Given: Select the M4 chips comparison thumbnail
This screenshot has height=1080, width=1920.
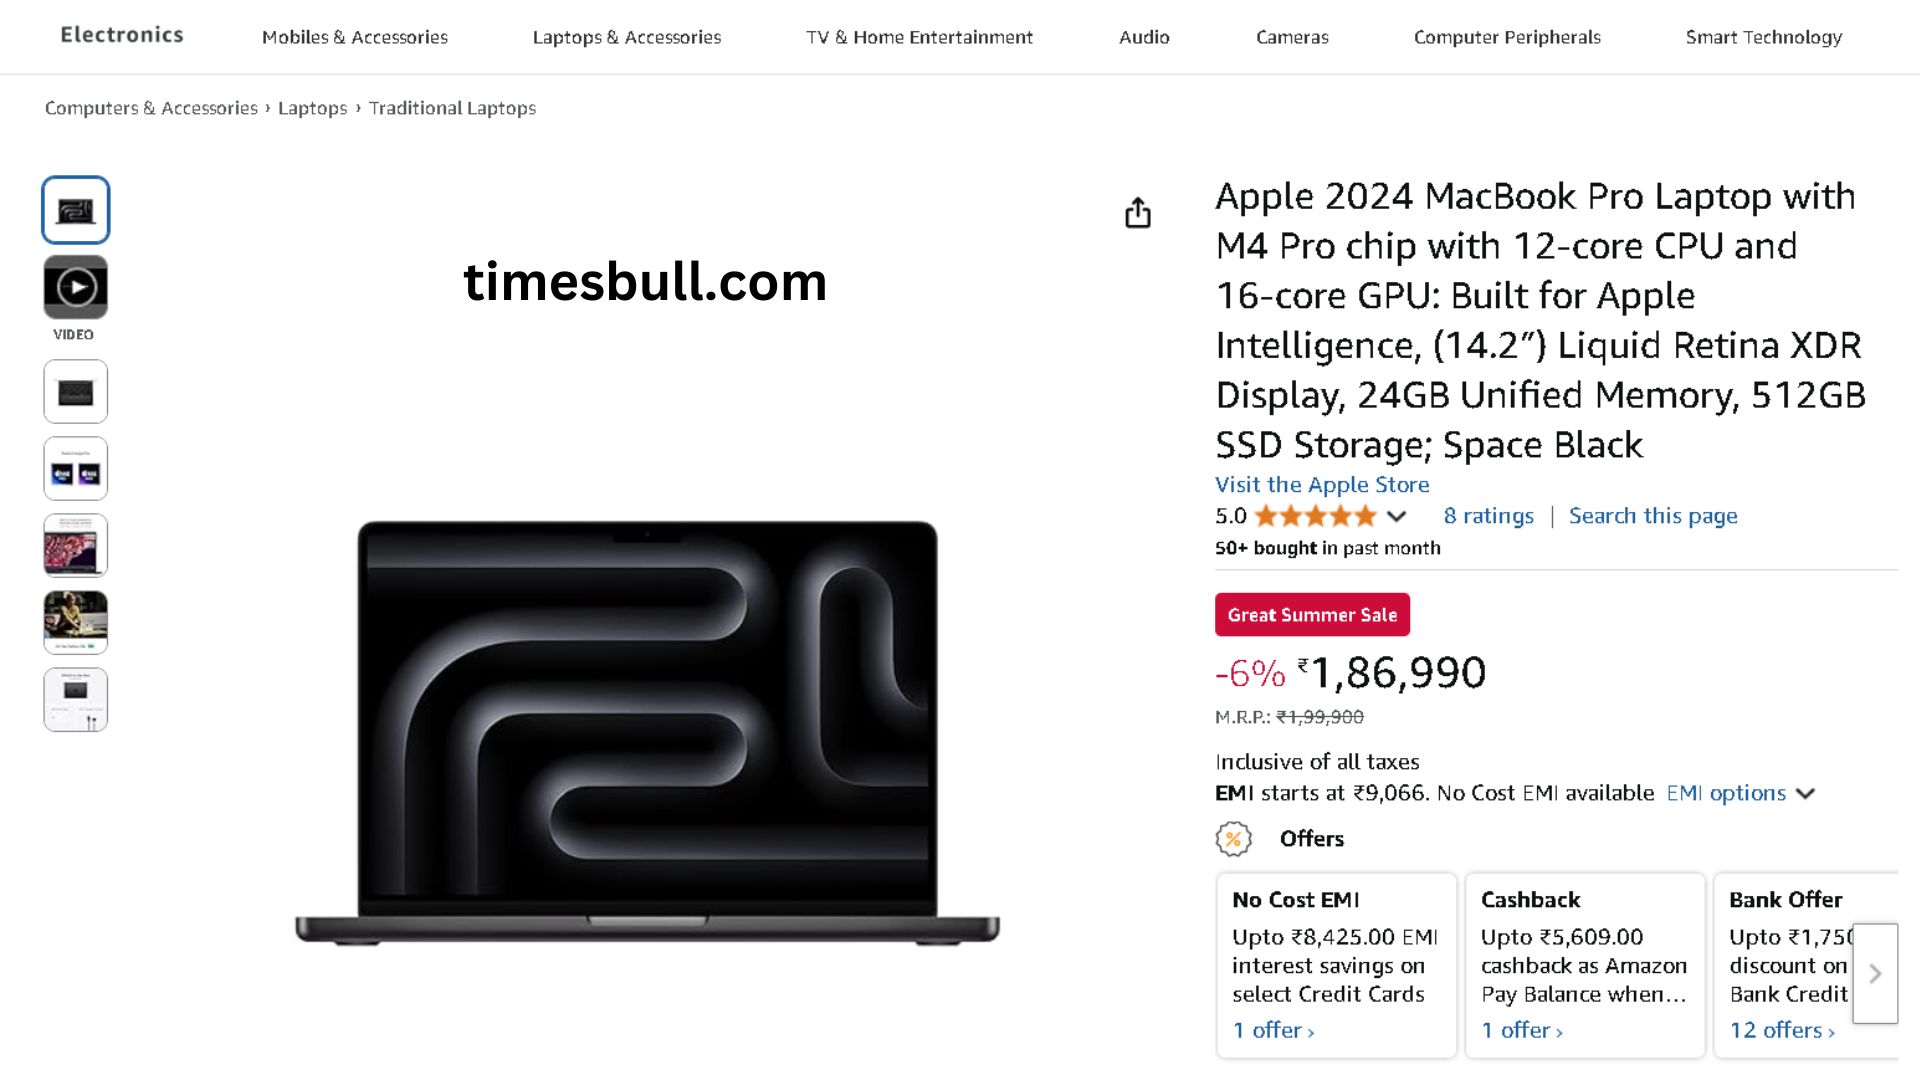Looking at the screenshot, I should click(x=76, y=469).
